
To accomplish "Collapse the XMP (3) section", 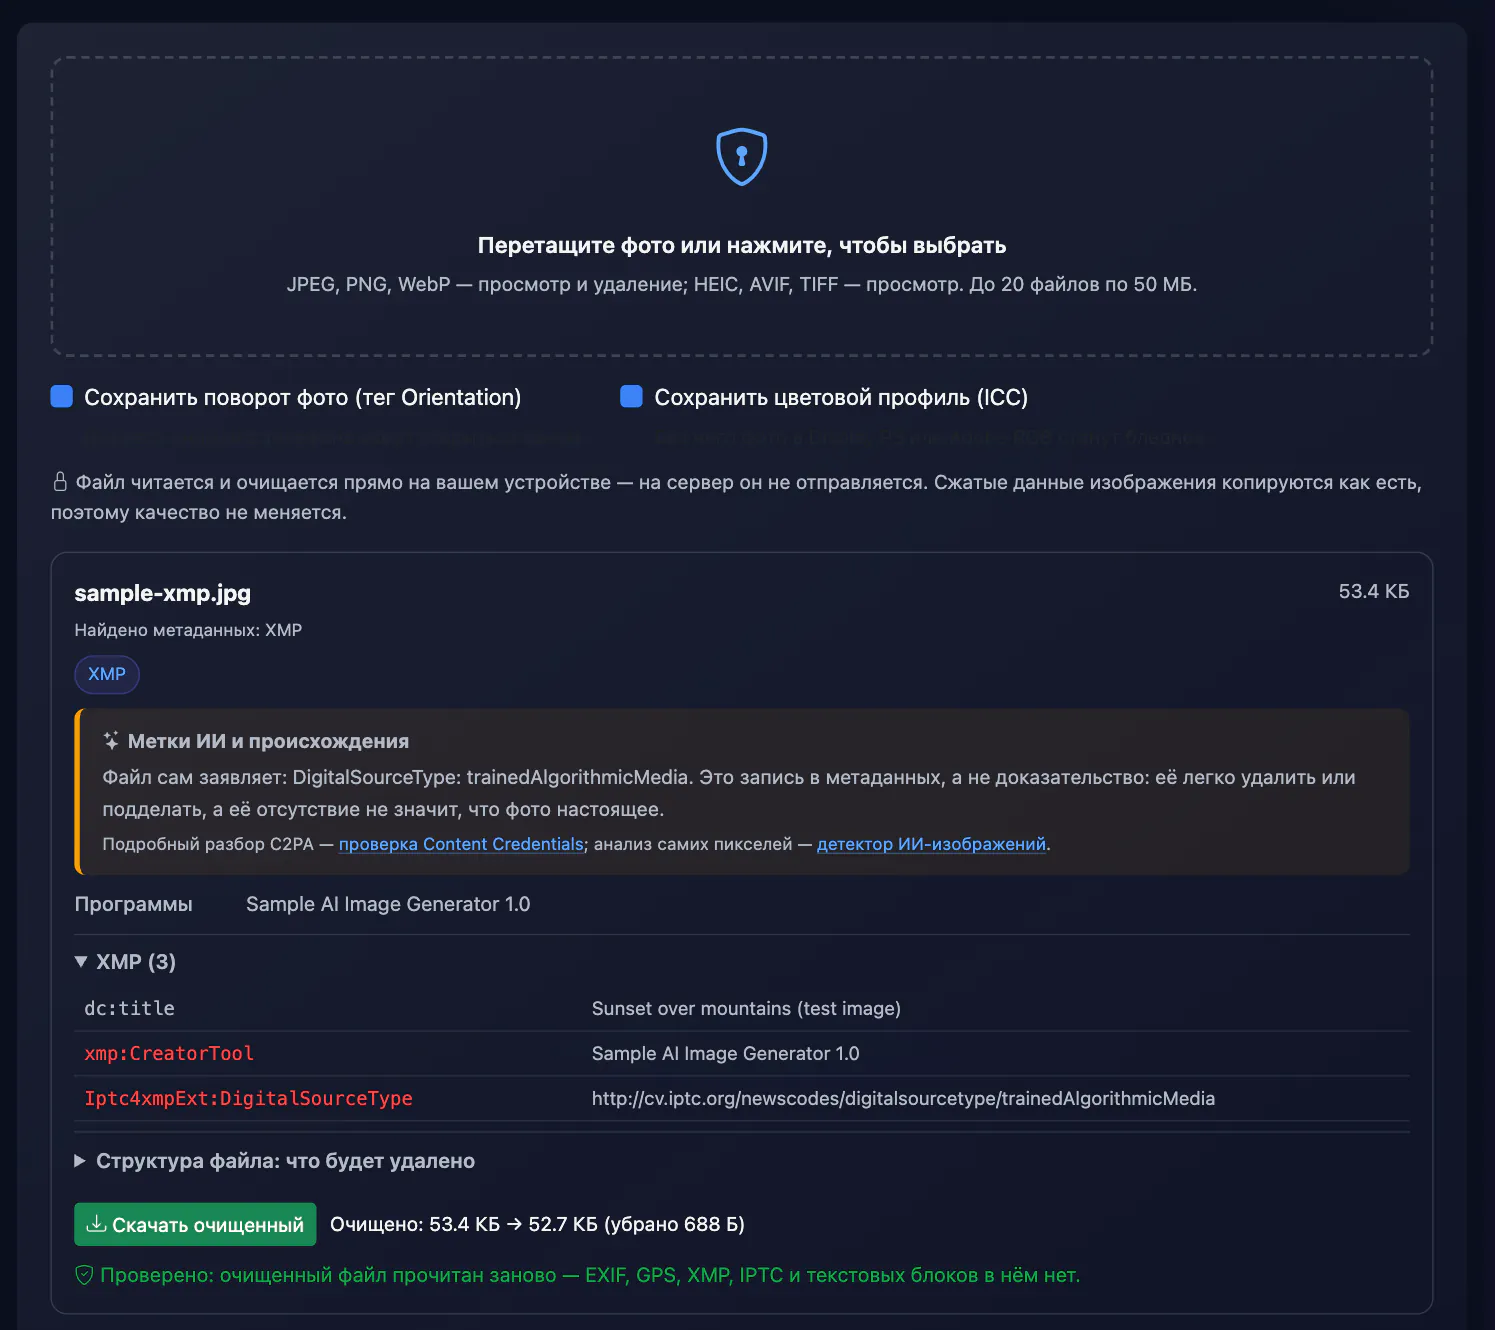I will [x=125, y=962].
